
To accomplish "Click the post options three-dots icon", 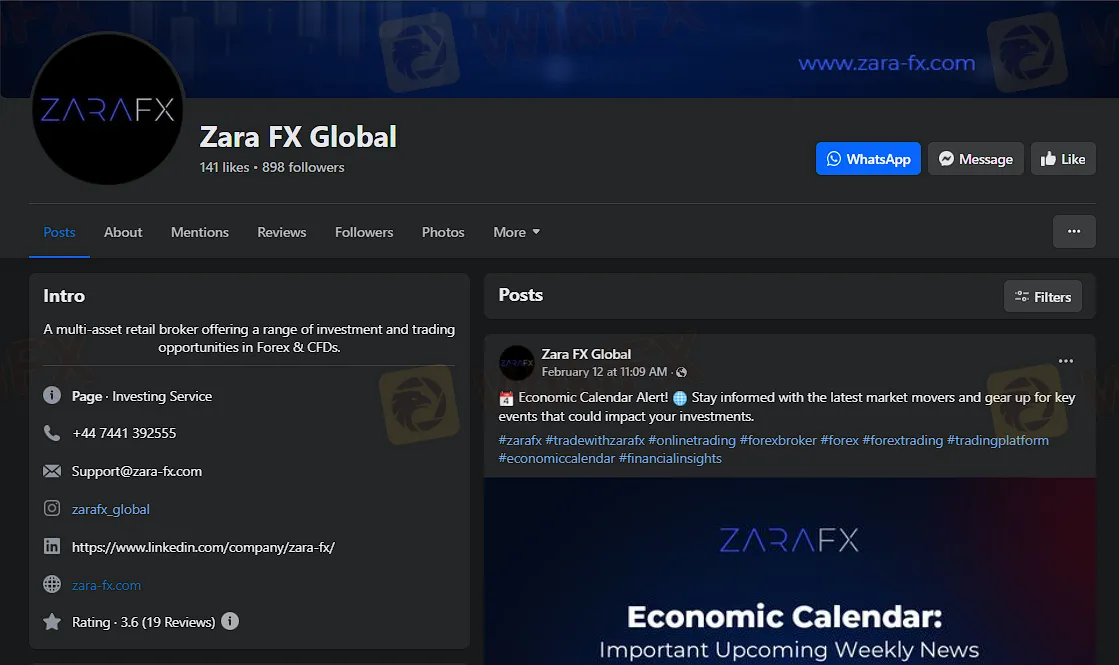I will (x=1065, y=361).
